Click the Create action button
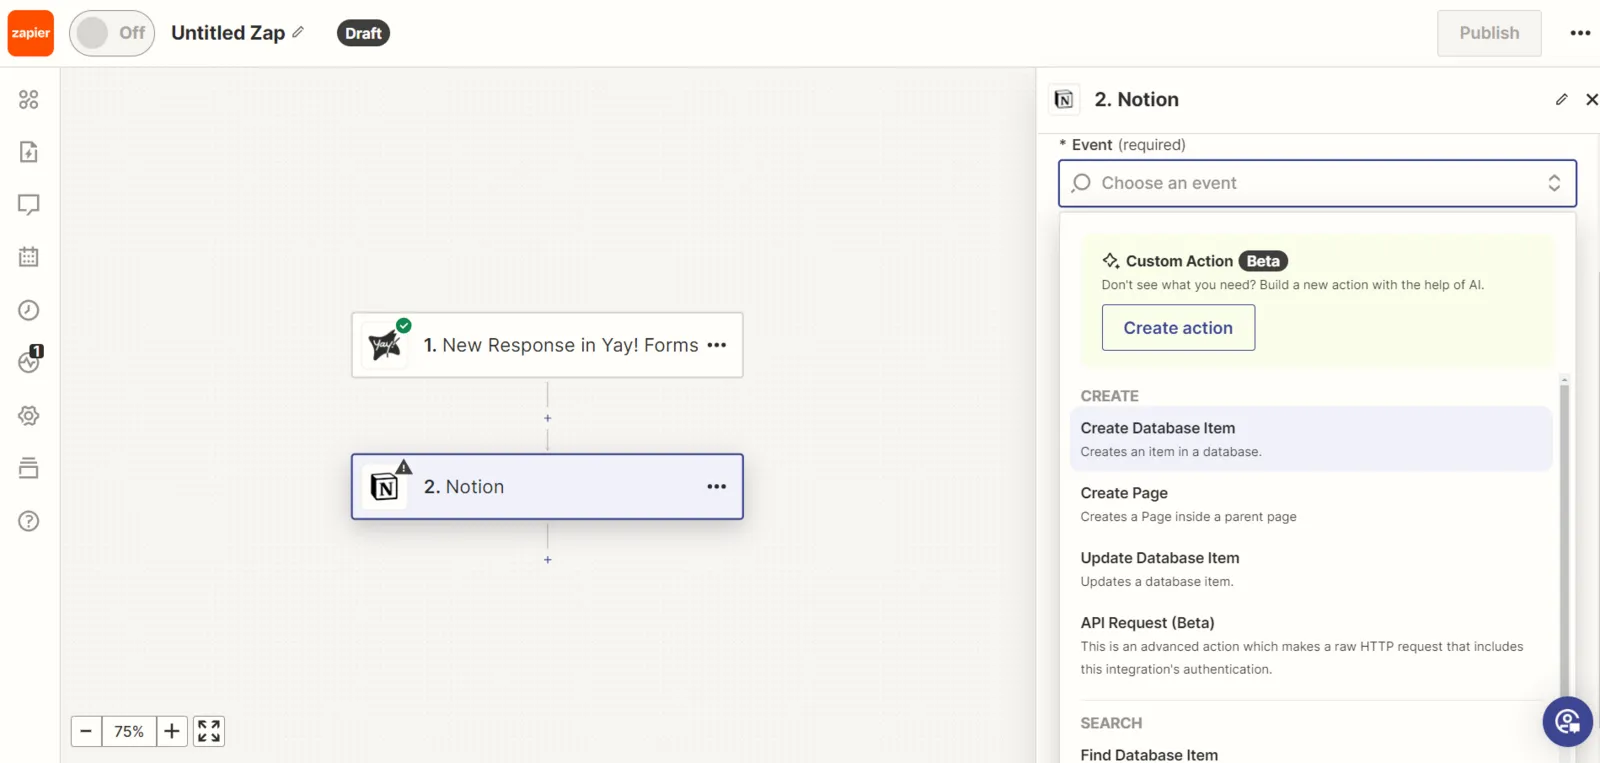The width and height of the screenshot is (1600, 763). tap(1178, 328)
